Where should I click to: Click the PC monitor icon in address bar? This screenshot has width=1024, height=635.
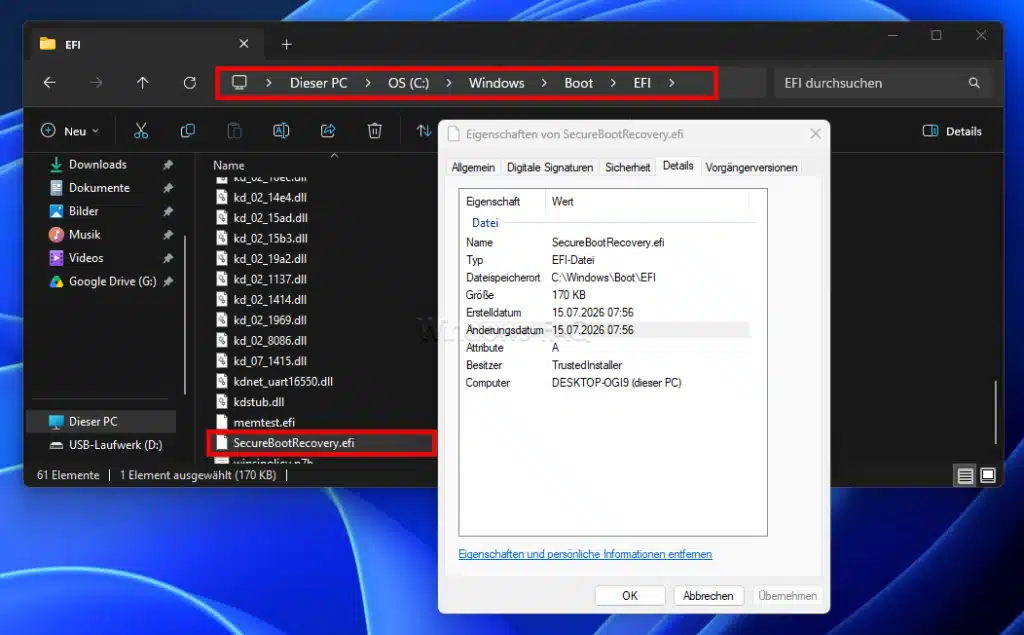click(x=240, y=82)
